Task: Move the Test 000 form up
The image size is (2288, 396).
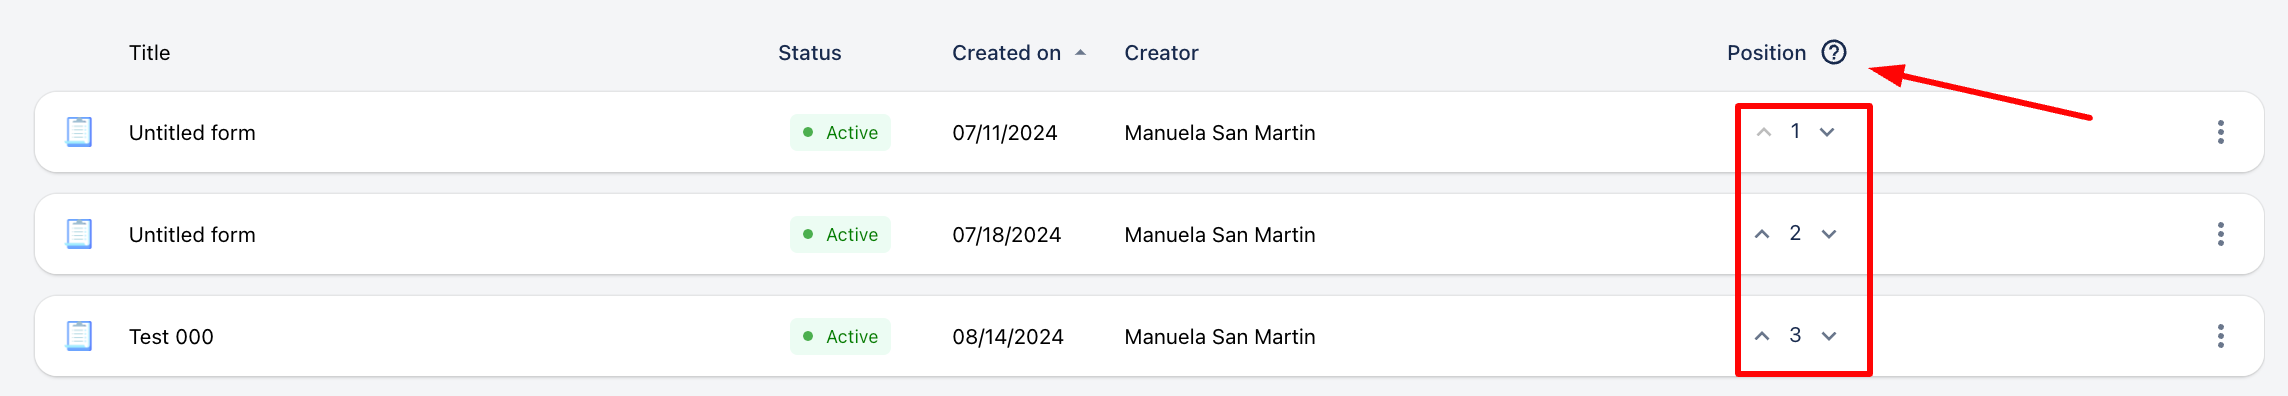Action: 1762,336
